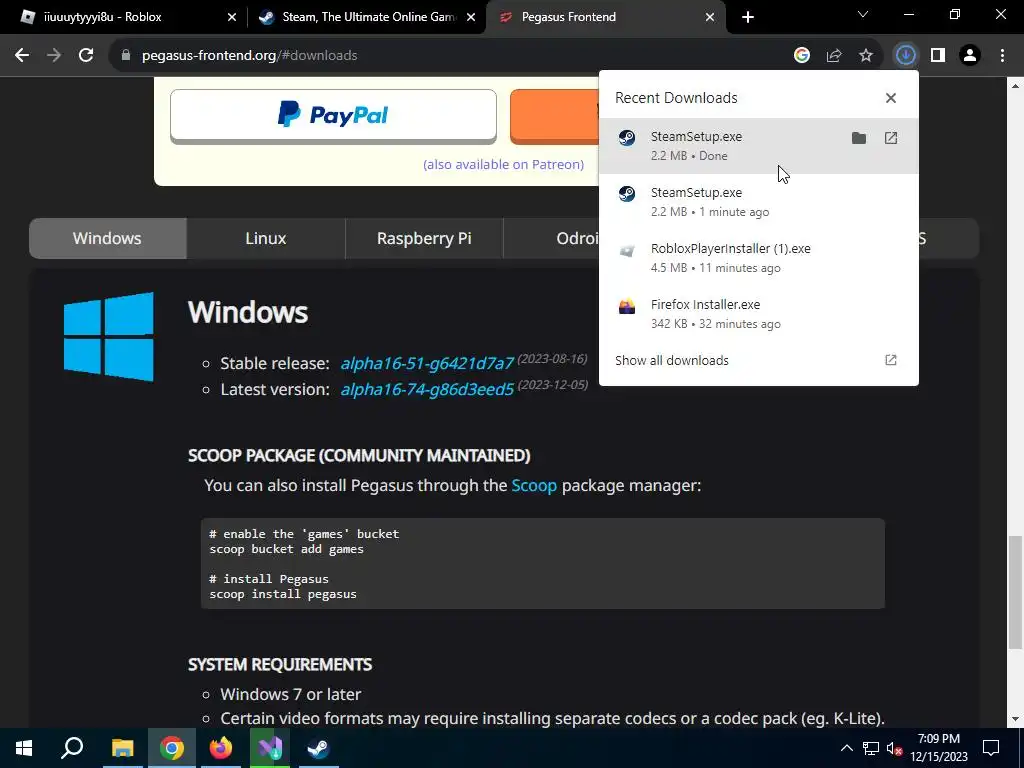
Task: Select the Odroid platform tab
Action: pos(552,238)
